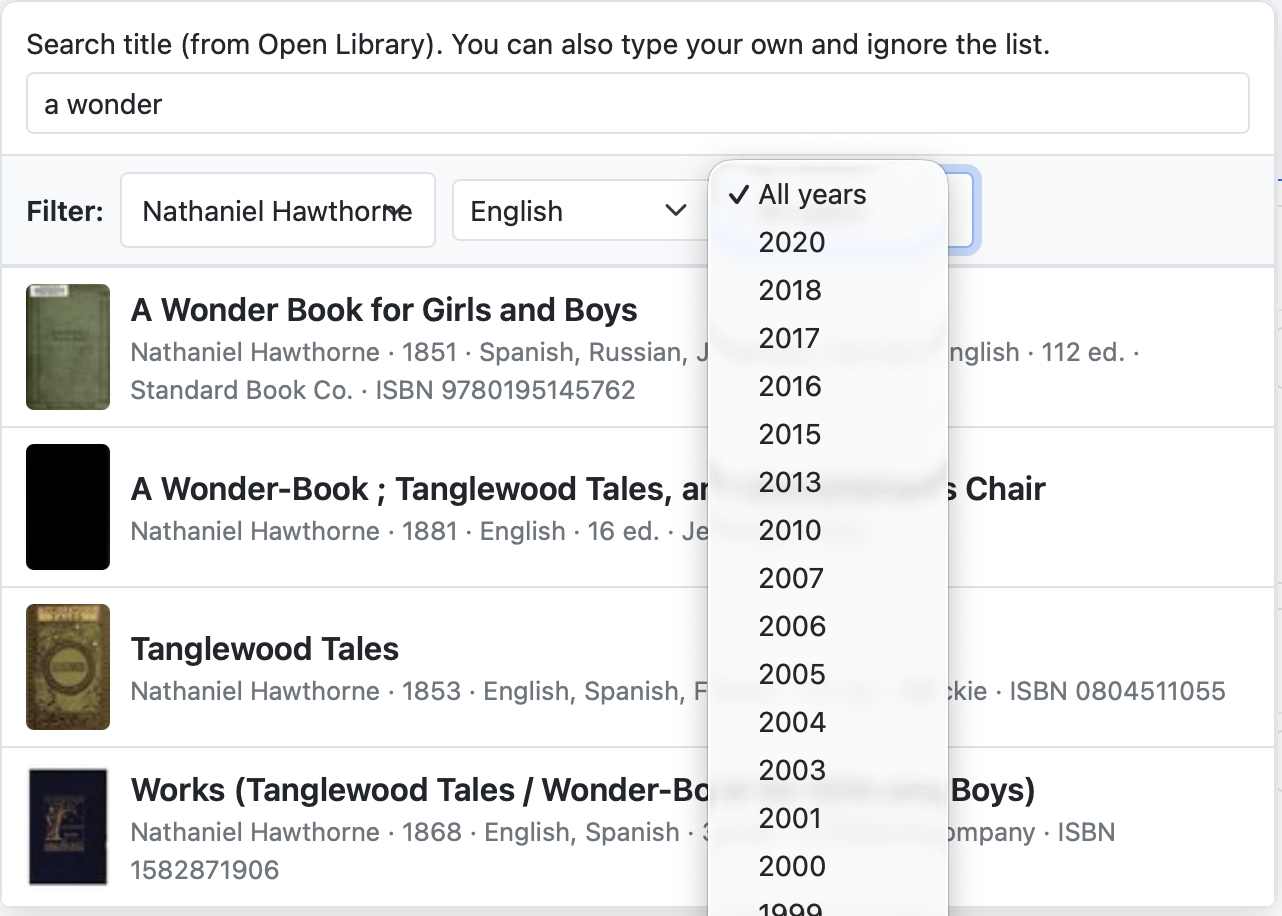Viewport: 1282px width, 916px height.
Task: Click the Works dark blue cover thumbnail
Action: click(x=68, y=827)
